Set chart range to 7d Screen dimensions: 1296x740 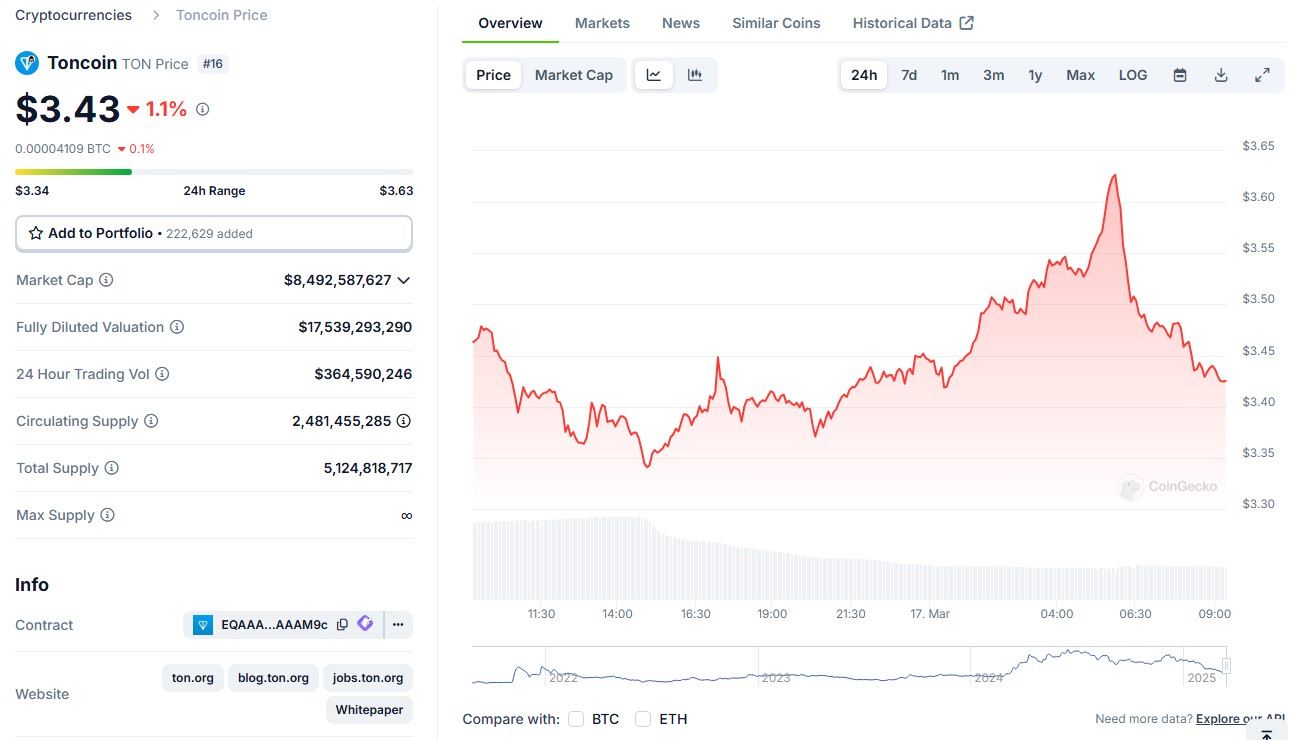pyautogui.click(x=909, y=75)
